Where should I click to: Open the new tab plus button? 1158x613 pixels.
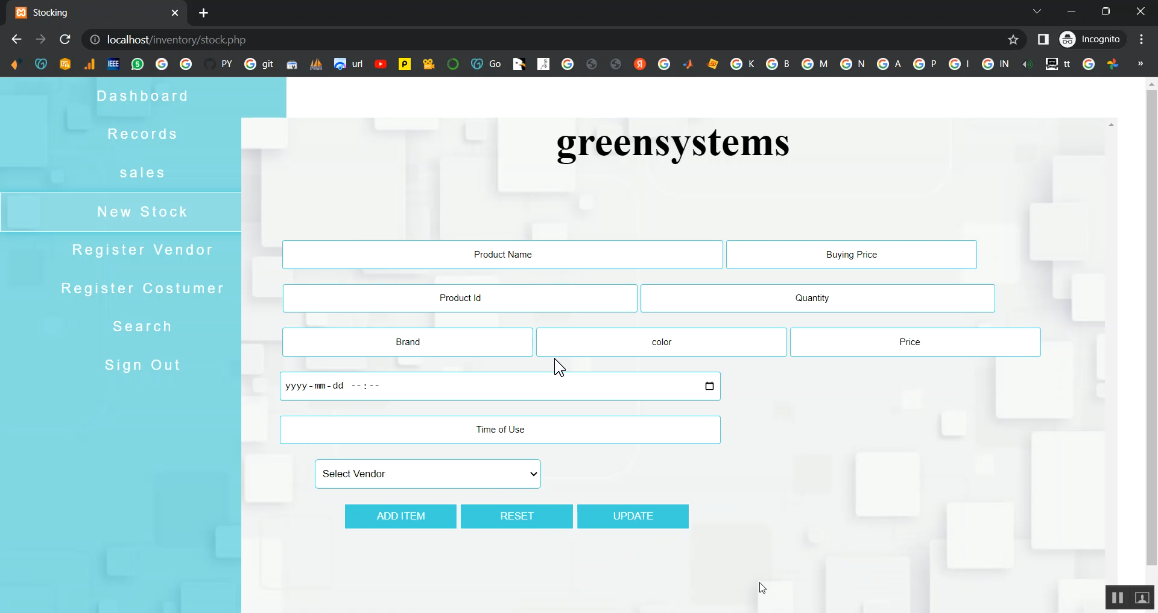click(x=204, y=13)
